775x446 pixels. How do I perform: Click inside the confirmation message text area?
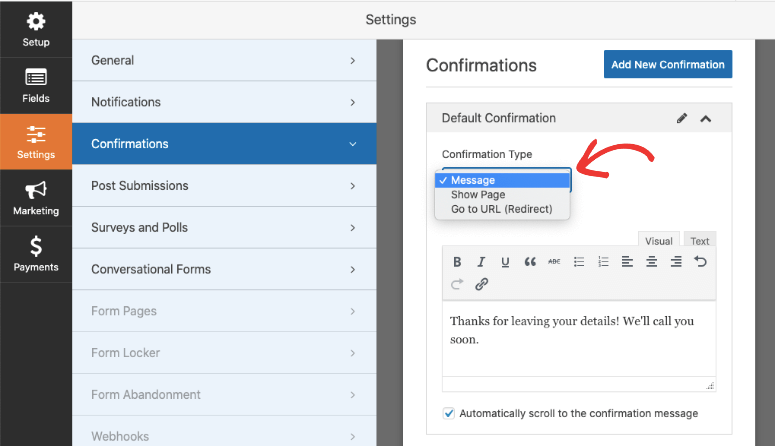579,339
